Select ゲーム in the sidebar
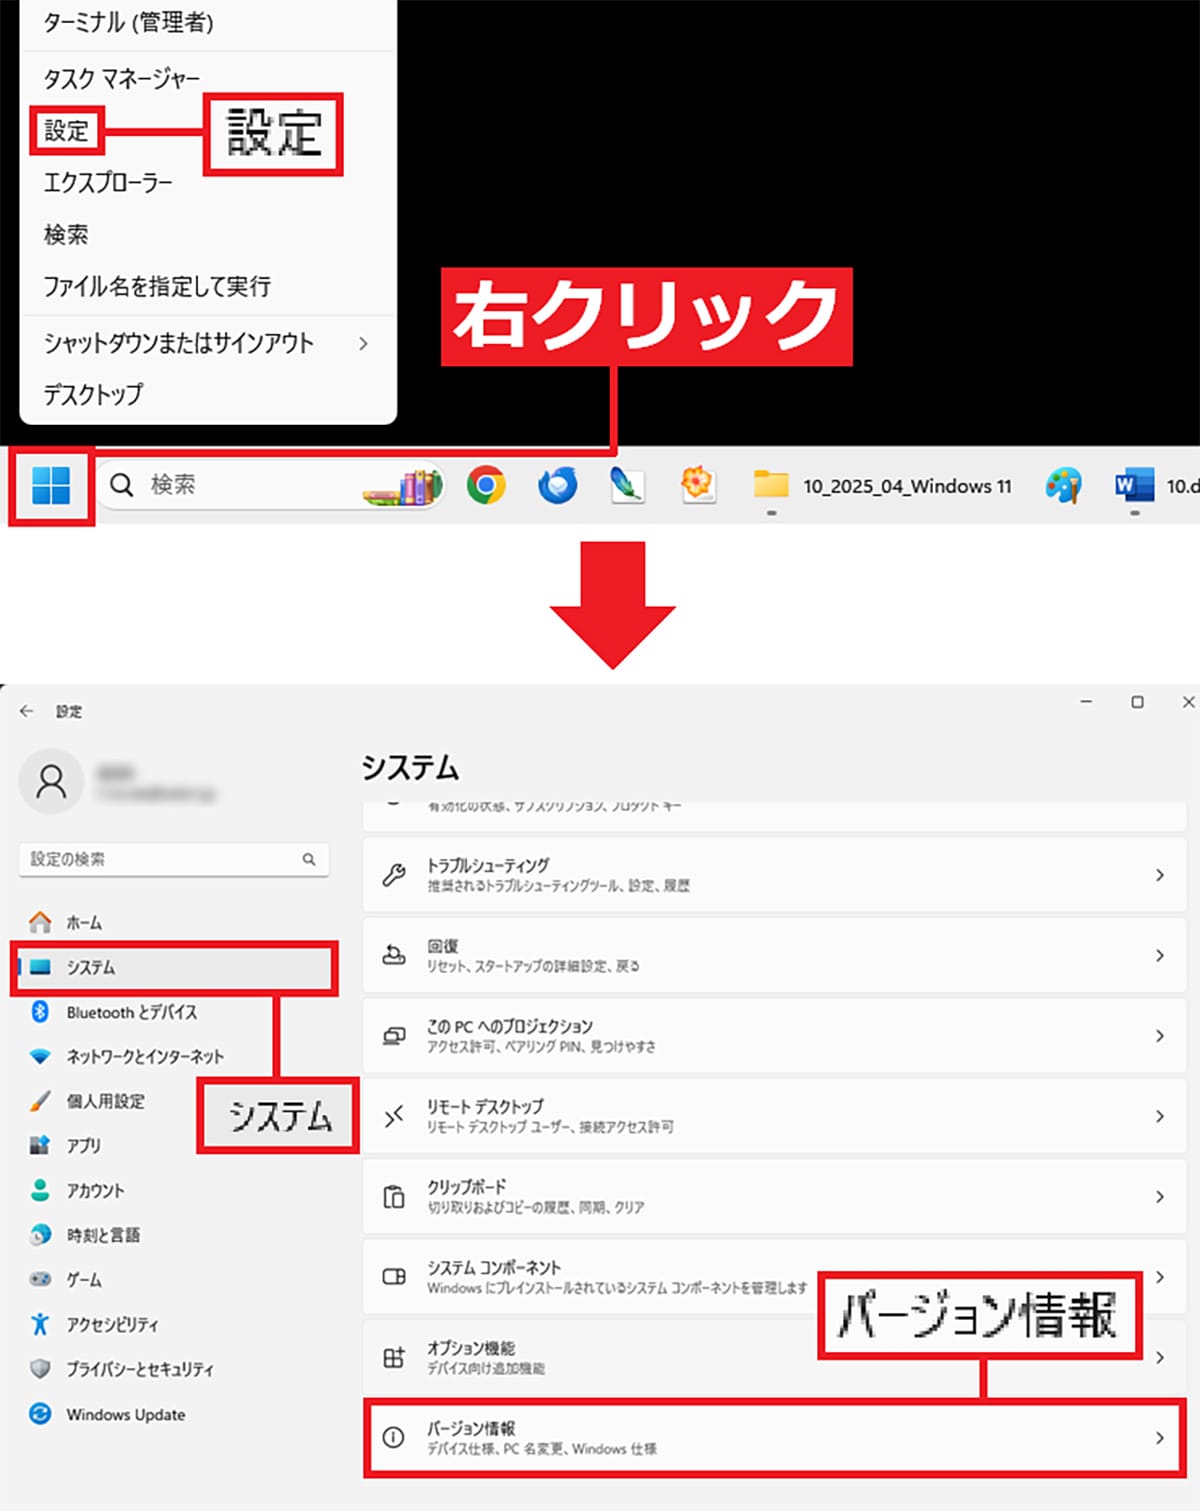 tap(84, 1279)
